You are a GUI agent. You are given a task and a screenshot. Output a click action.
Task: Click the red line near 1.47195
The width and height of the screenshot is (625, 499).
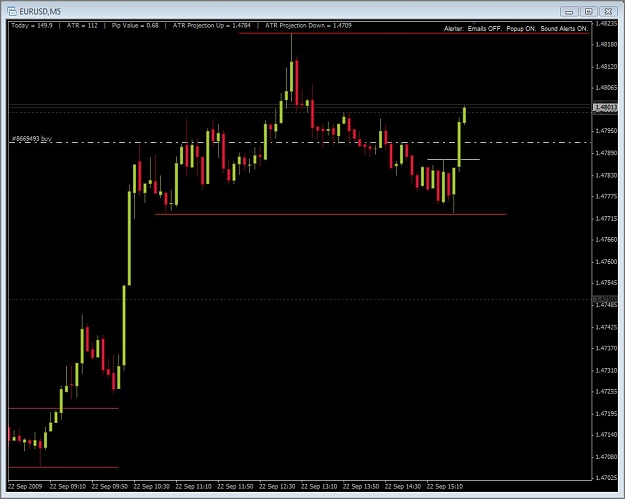click(x=63, y=408)
